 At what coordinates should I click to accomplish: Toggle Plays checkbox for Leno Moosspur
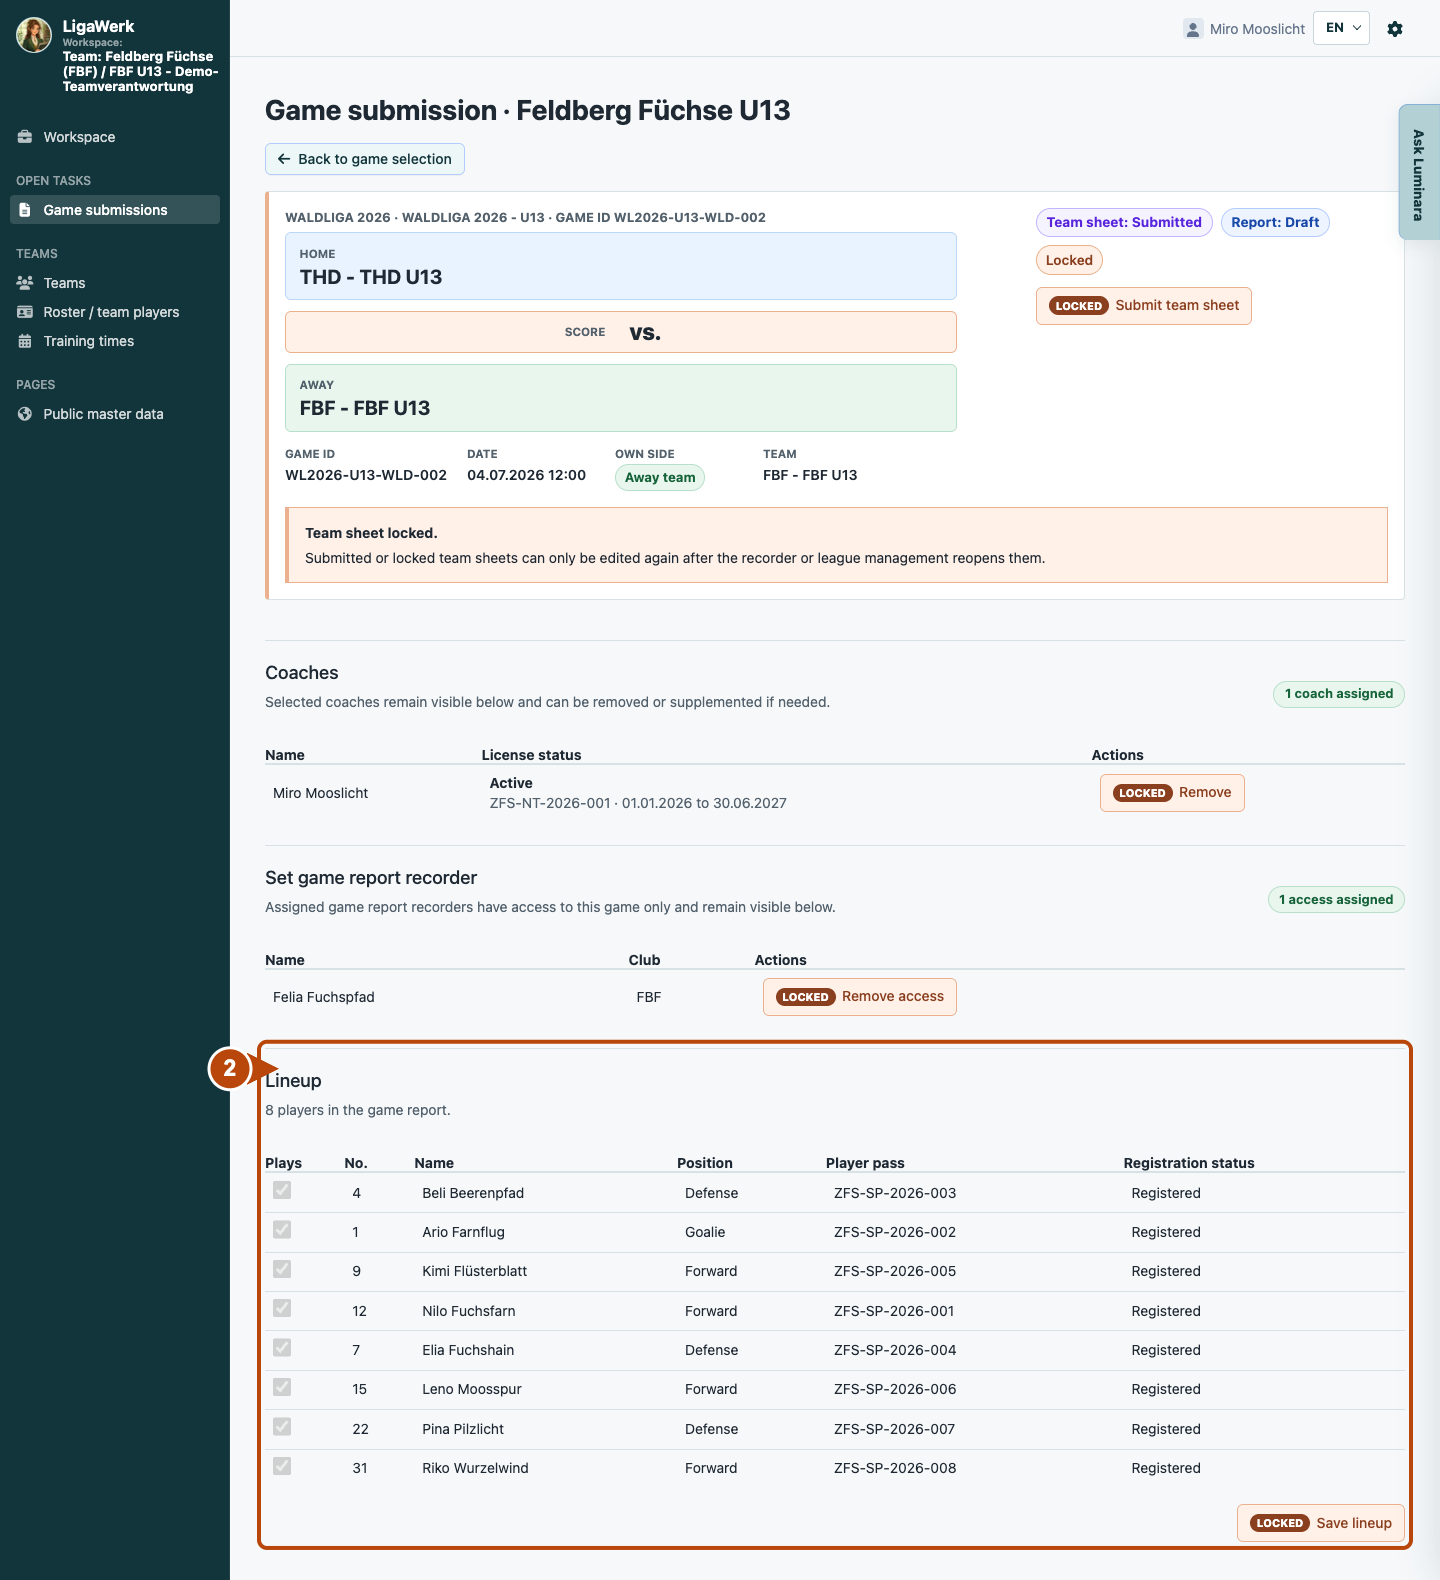pos(282,1386)
